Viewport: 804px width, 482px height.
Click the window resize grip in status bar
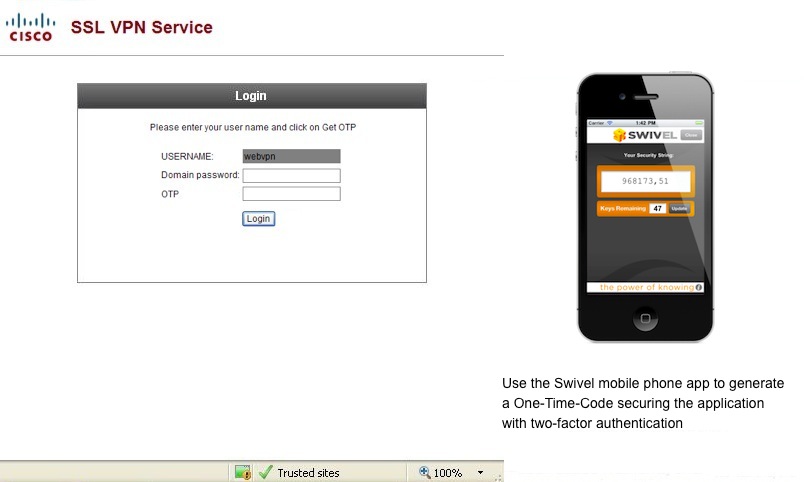(498, 477)
